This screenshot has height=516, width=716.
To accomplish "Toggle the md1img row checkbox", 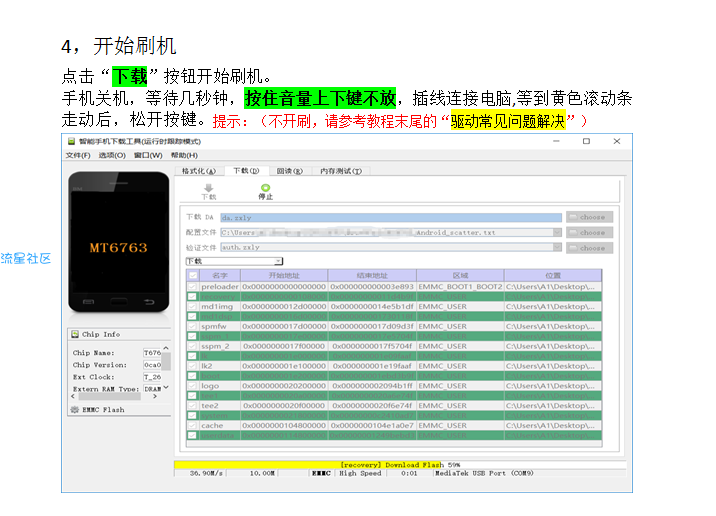I will pyautogui.click(x=193, y=306).
